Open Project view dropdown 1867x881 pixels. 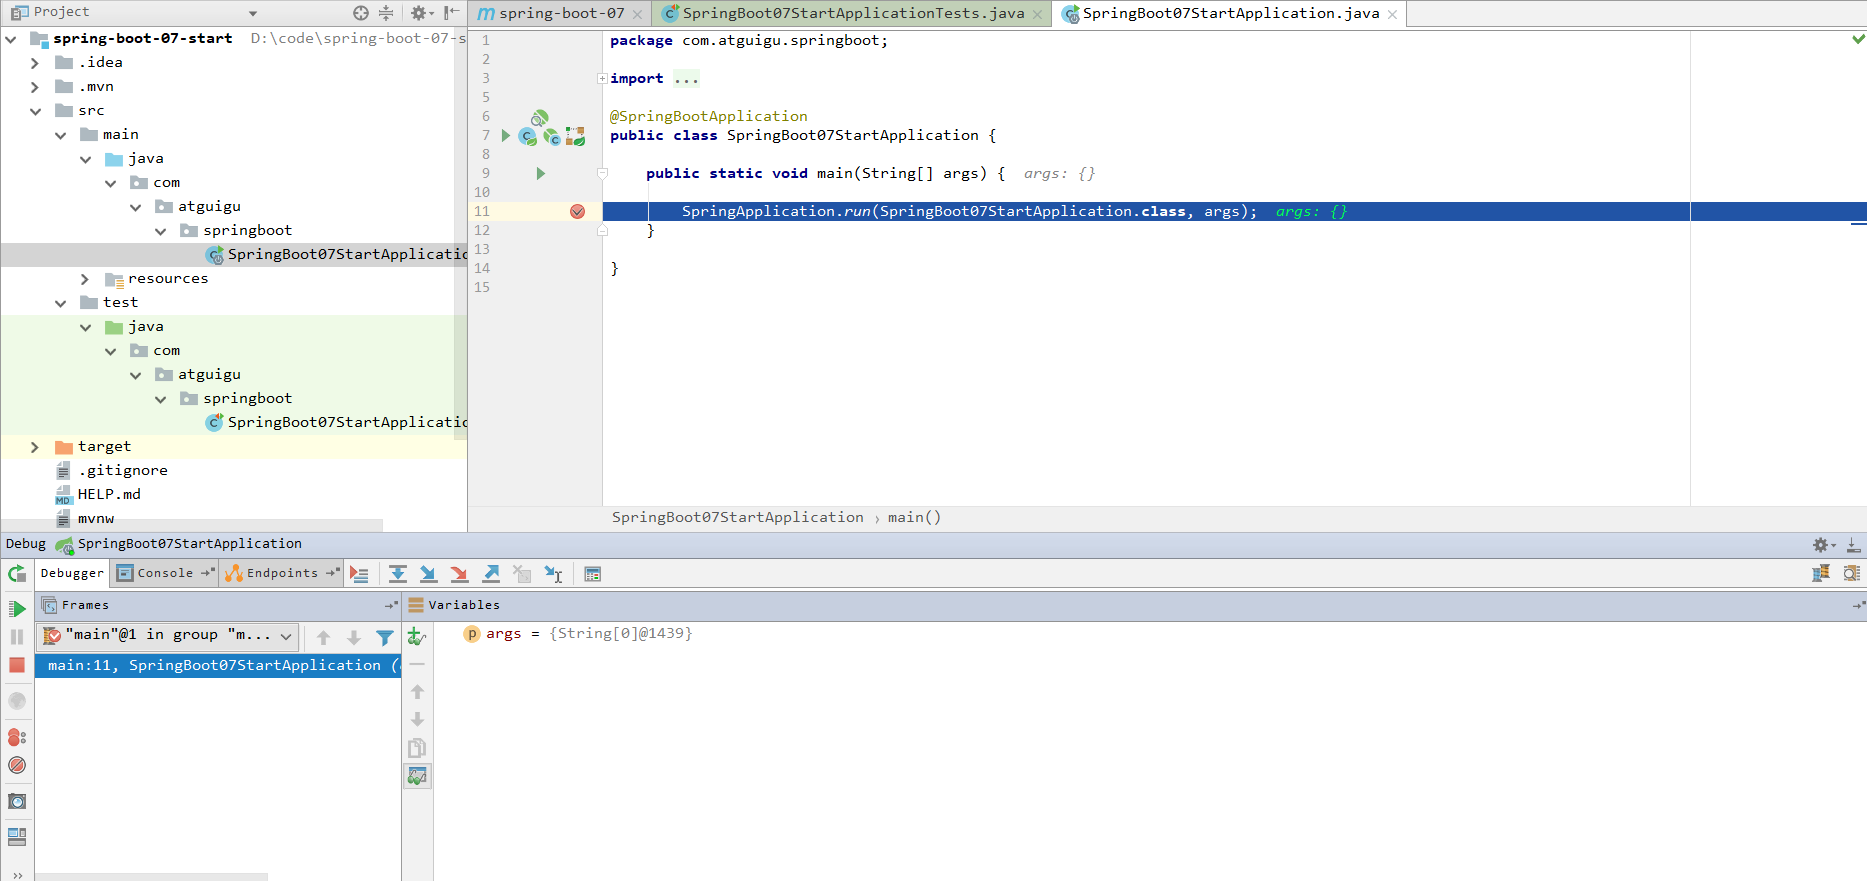point(253,13)
